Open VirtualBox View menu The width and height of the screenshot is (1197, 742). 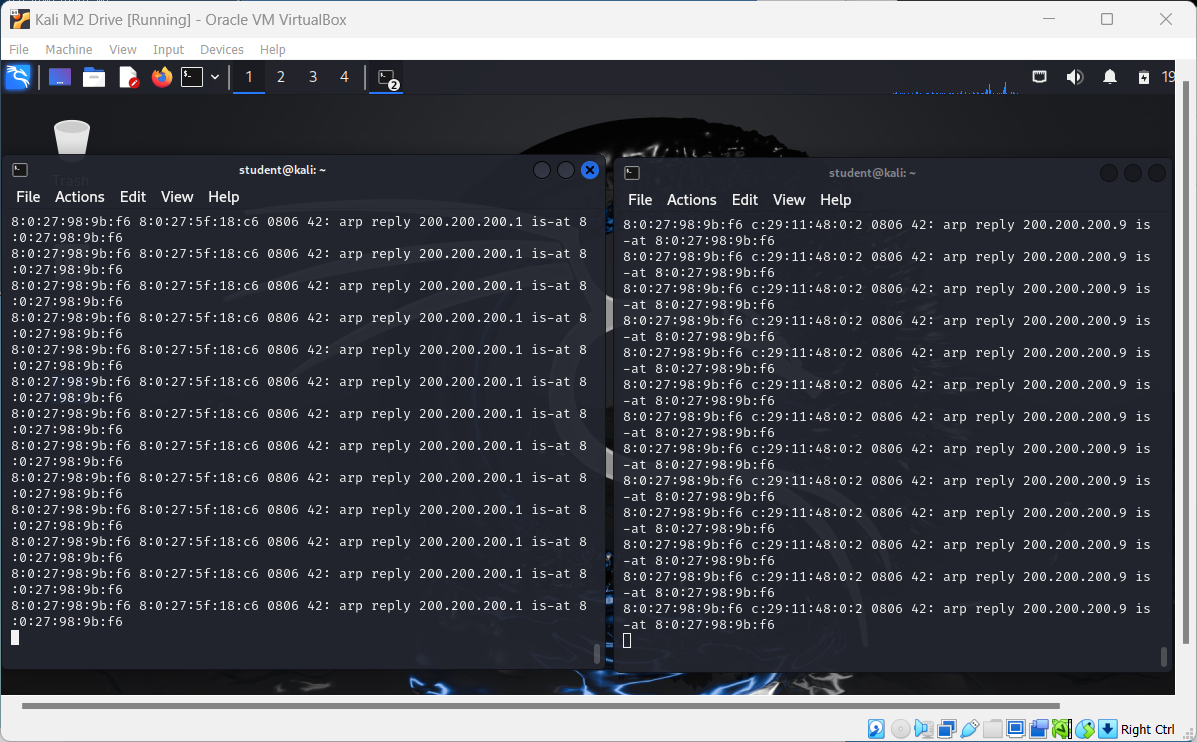123,50
